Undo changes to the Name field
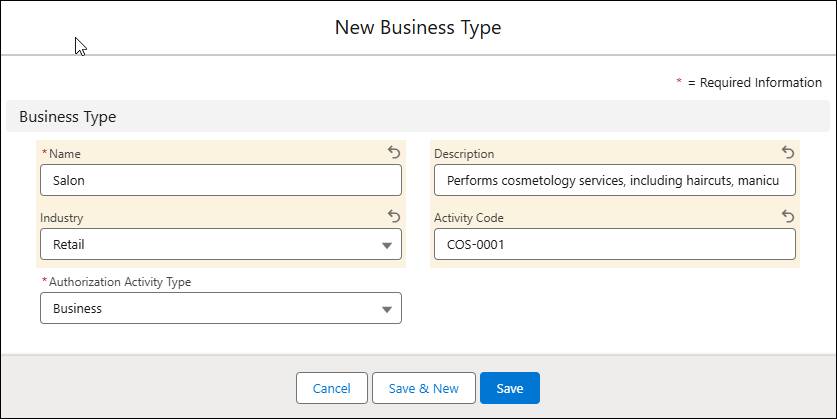 (393, 153)
